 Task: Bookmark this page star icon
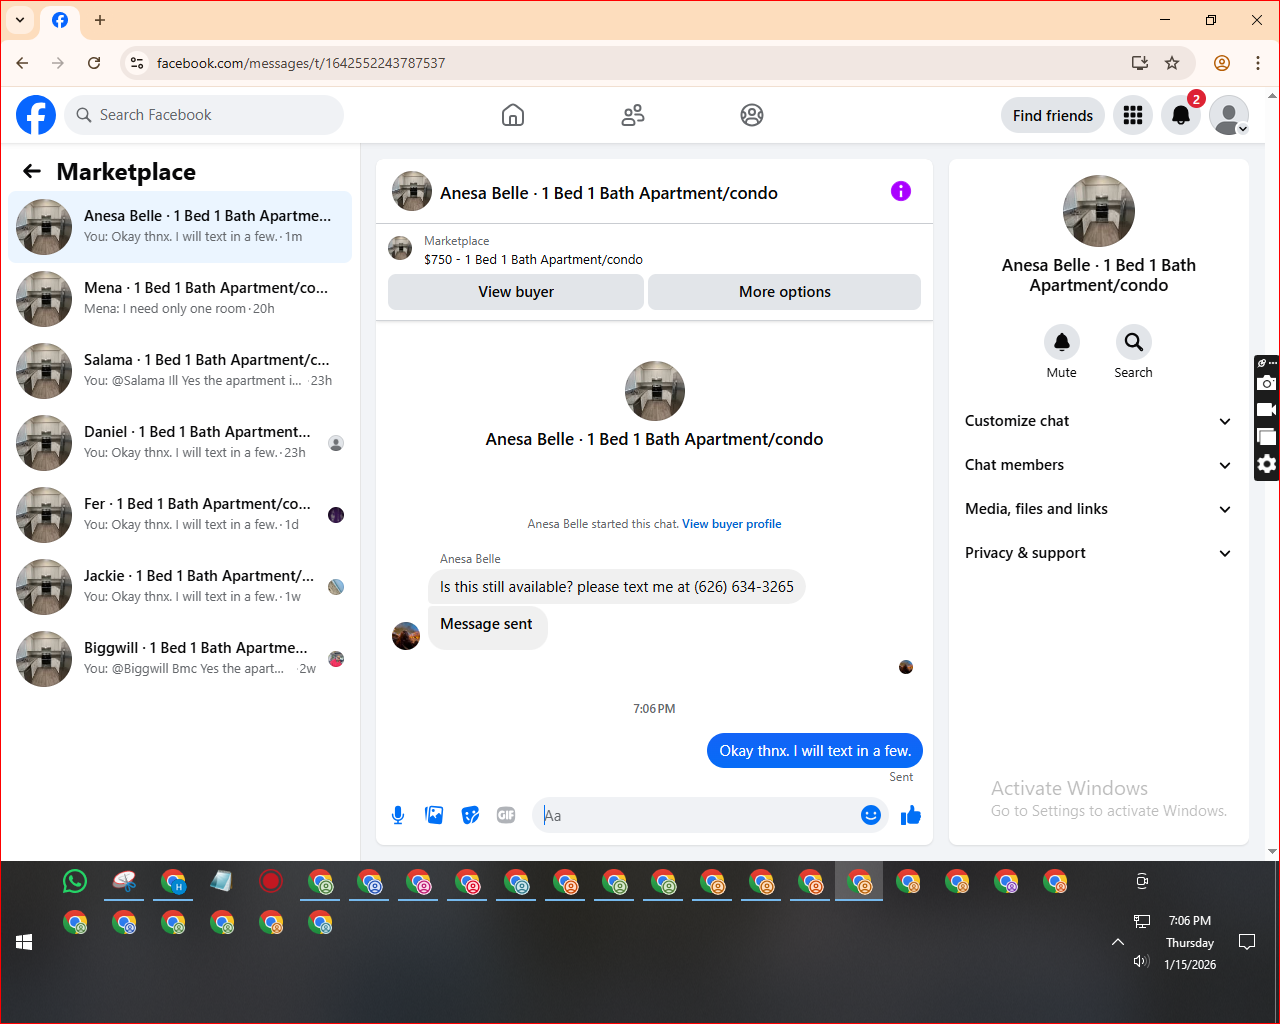(x=1172, y=63)
